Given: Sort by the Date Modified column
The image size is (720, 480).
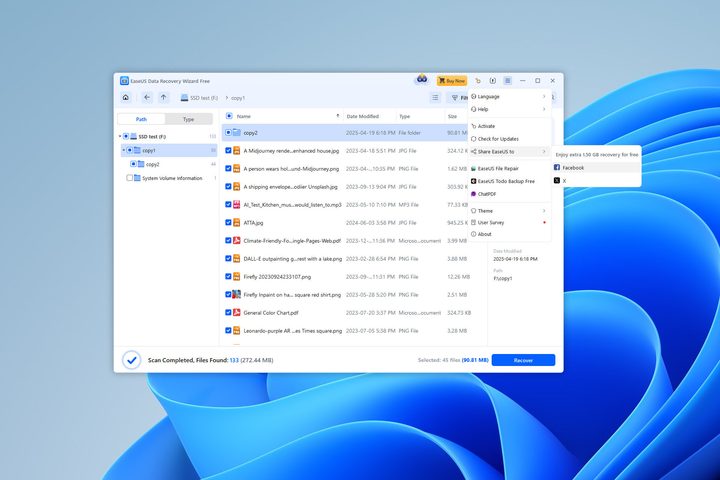Looking at the screenshot, I should 362,116.
